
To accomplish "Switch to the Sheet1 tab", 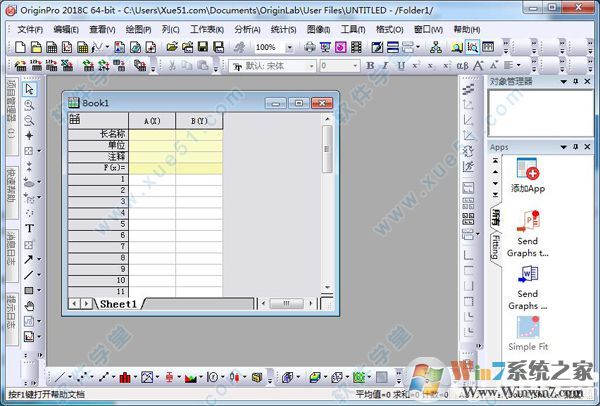I will click(118, 303).
